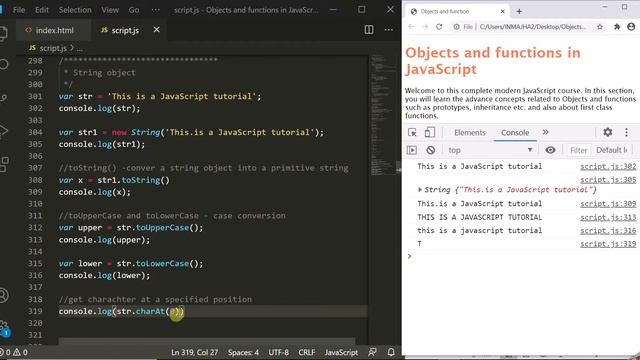640x360 pixels.
Task: Click the horizontal editor scrollbar
Action: (207, 341)
